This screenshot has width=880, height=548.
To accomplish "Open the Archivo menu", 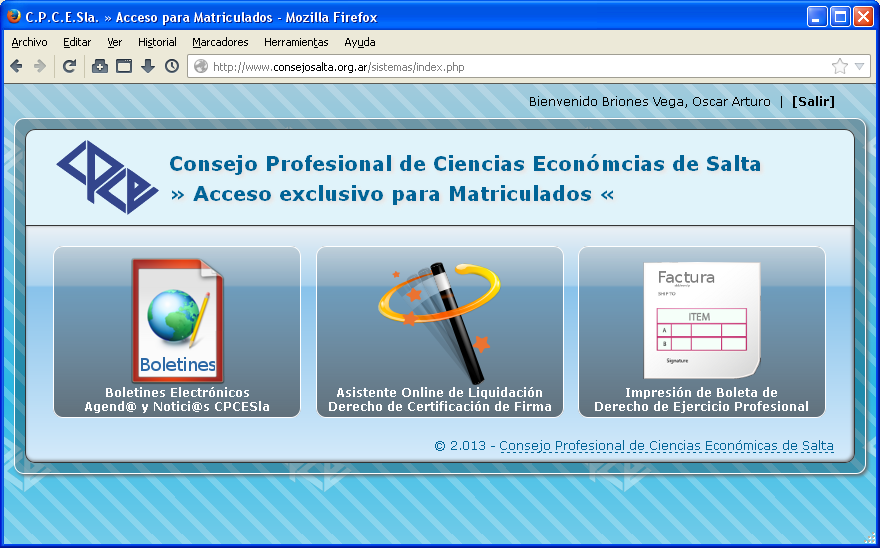I will pyautogui.click(x=29, y=42).
